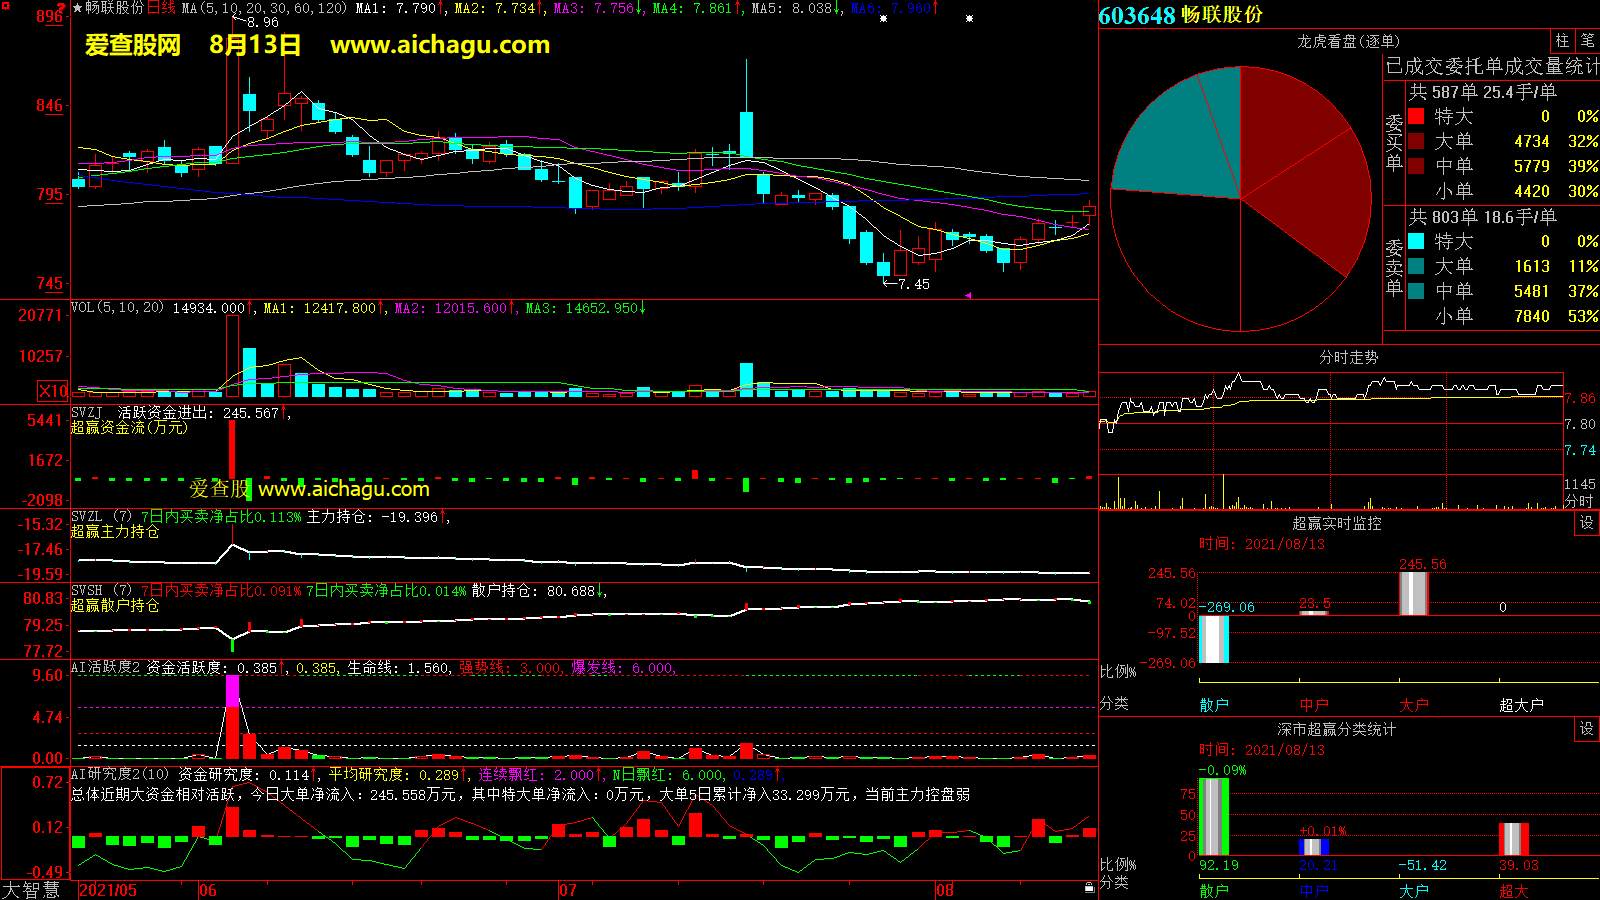Click the lock icon at bottom of chart
This screenshot has width=1600, height=900.
1089,887
